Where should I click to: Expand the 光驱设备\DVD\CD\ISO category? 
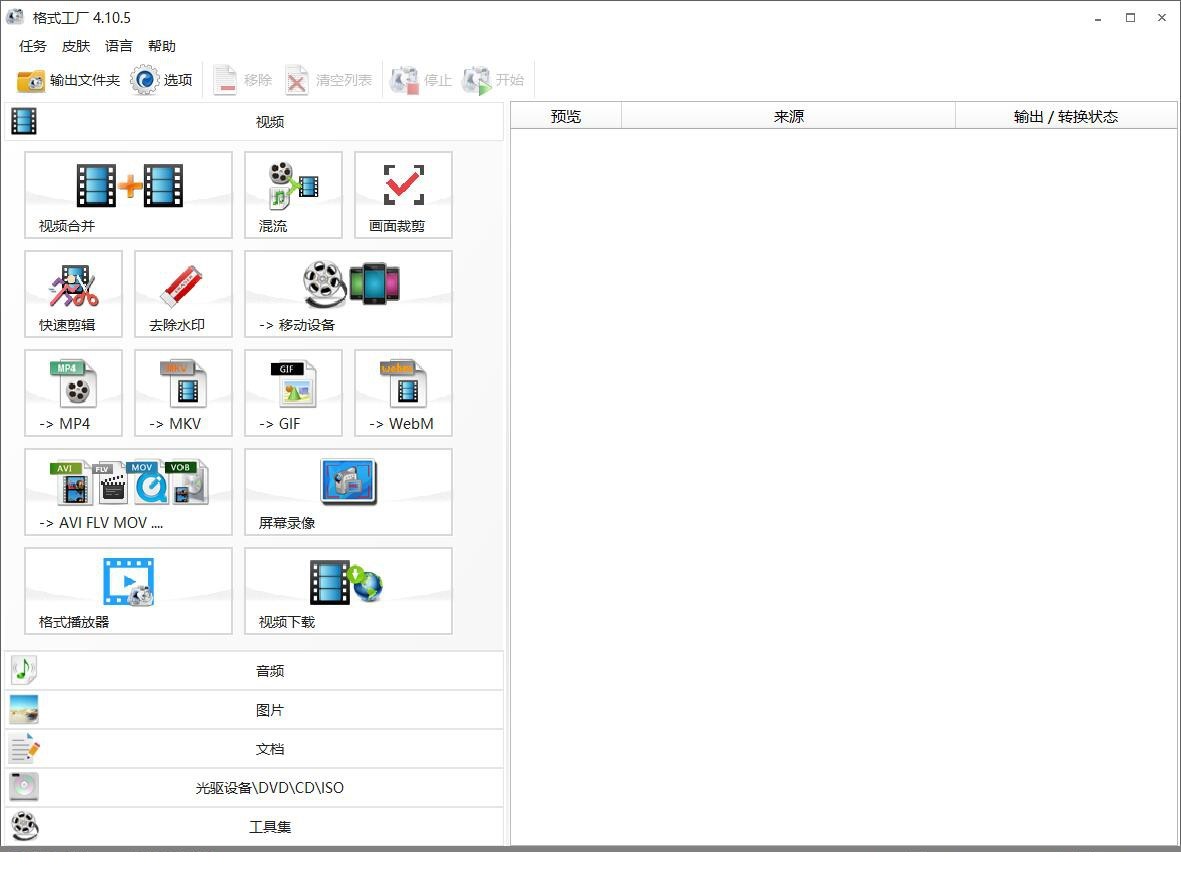254,788
